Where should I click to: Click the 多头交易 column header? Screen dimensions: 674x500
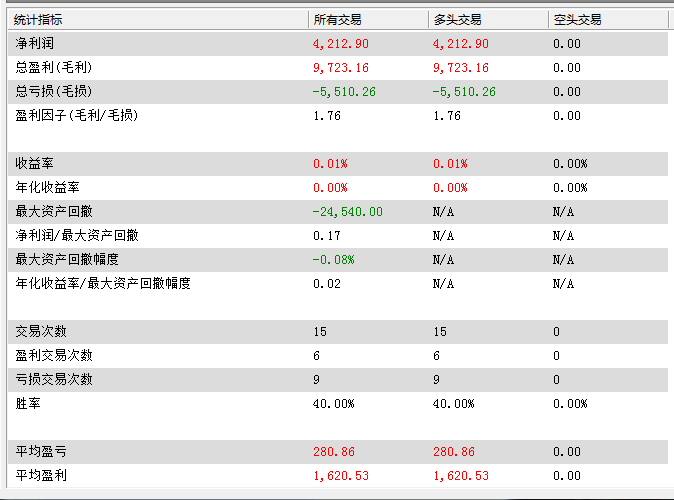tap(457, 19)
